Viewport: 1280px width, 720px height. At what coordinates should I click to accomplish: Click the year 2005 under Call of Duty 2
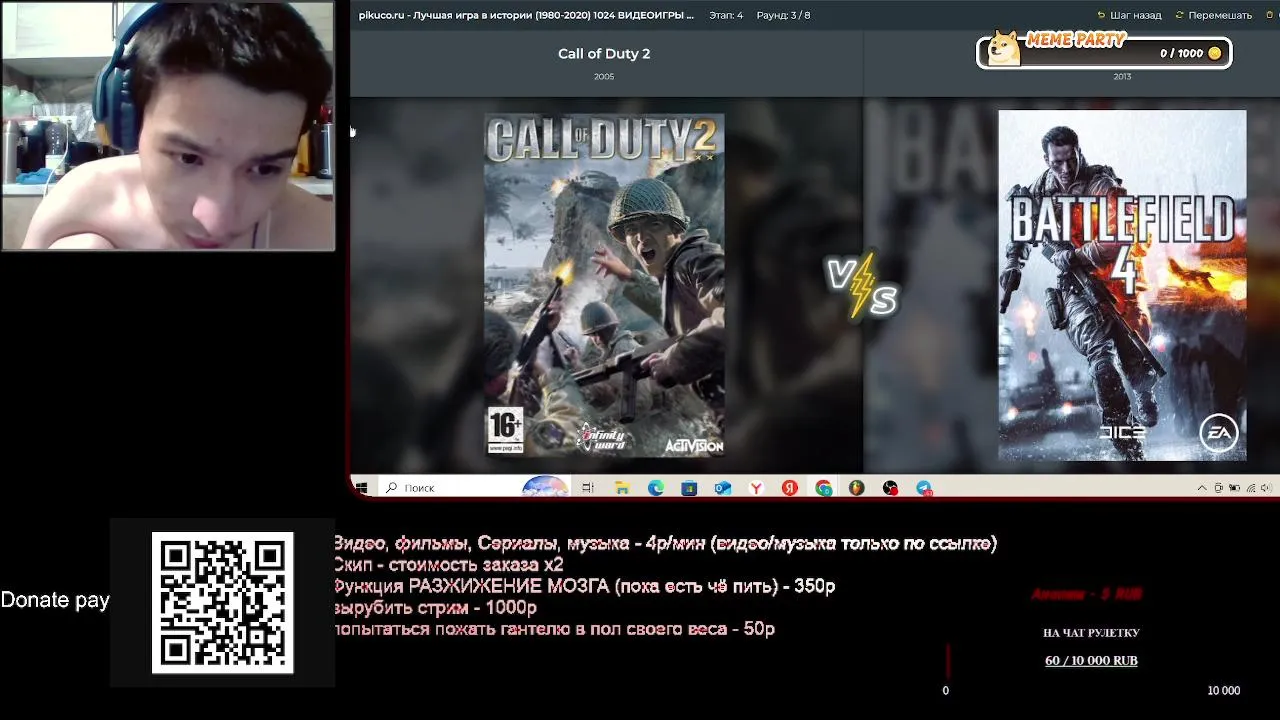(604, 76)
